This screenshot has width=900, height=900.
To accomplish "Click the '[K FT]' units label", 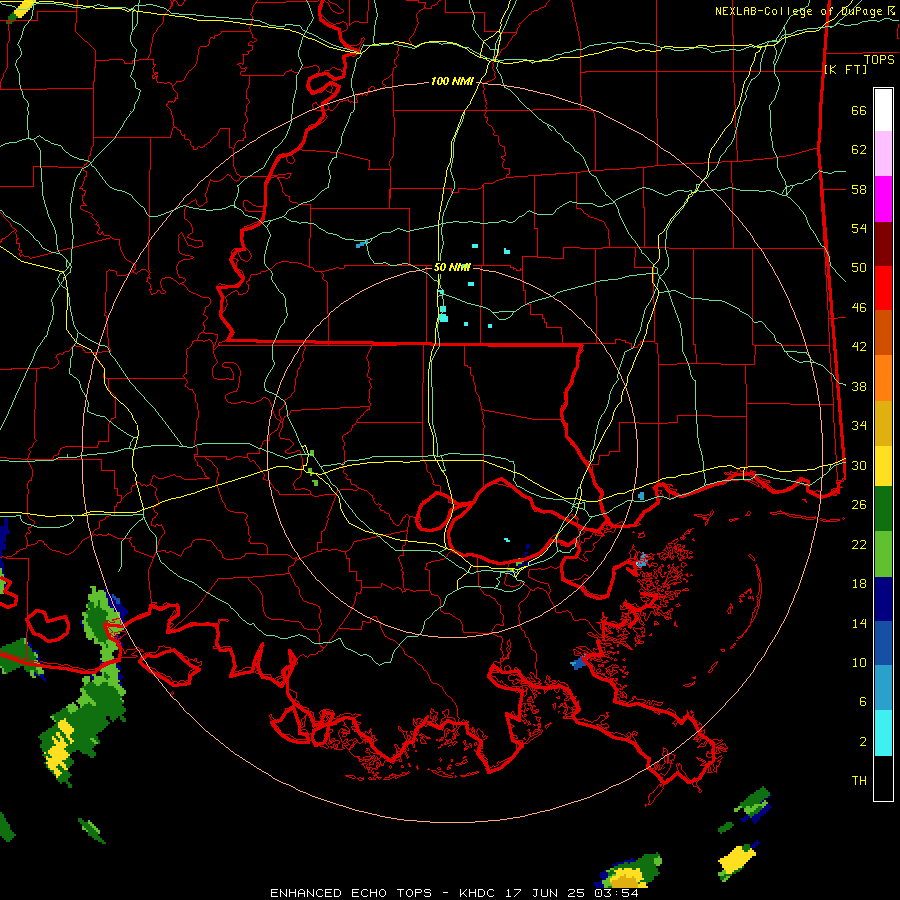I will pos(845,69).
